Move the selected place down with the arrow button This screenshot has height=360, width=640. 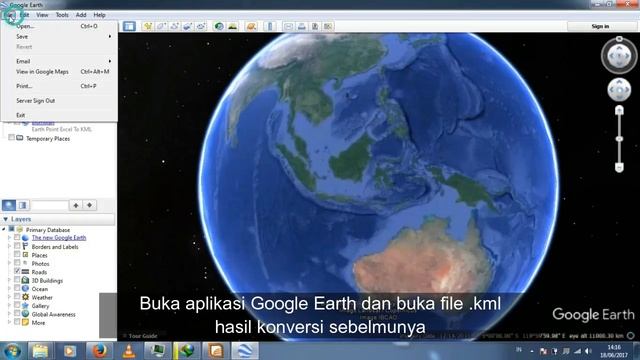point(89,205)
